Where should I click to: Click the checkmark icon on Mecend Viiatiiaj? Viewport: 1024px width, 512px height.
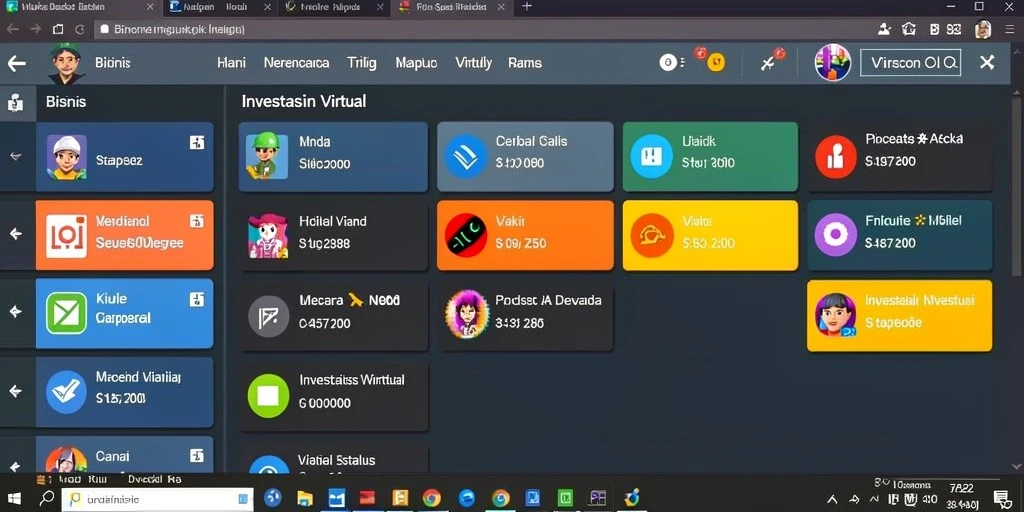click(66, 392)
